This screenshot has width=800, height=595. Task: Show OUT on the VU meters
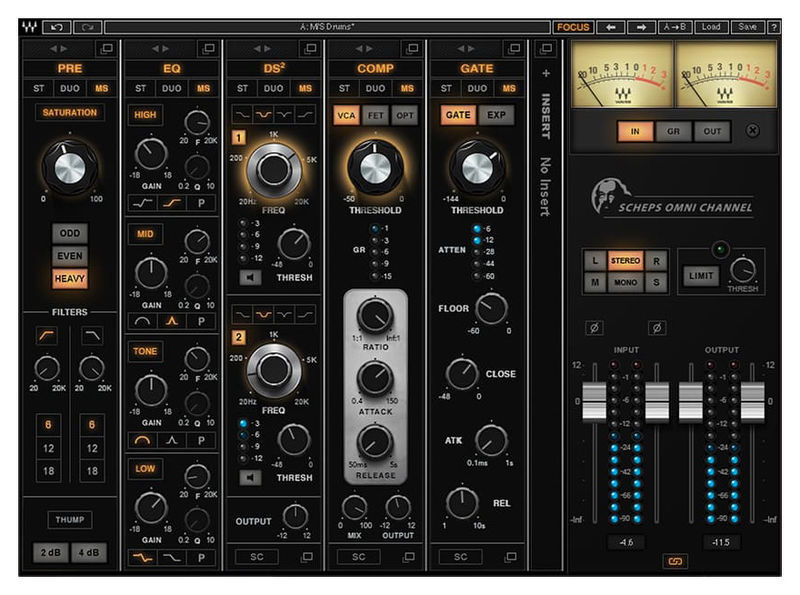(712, 131)
